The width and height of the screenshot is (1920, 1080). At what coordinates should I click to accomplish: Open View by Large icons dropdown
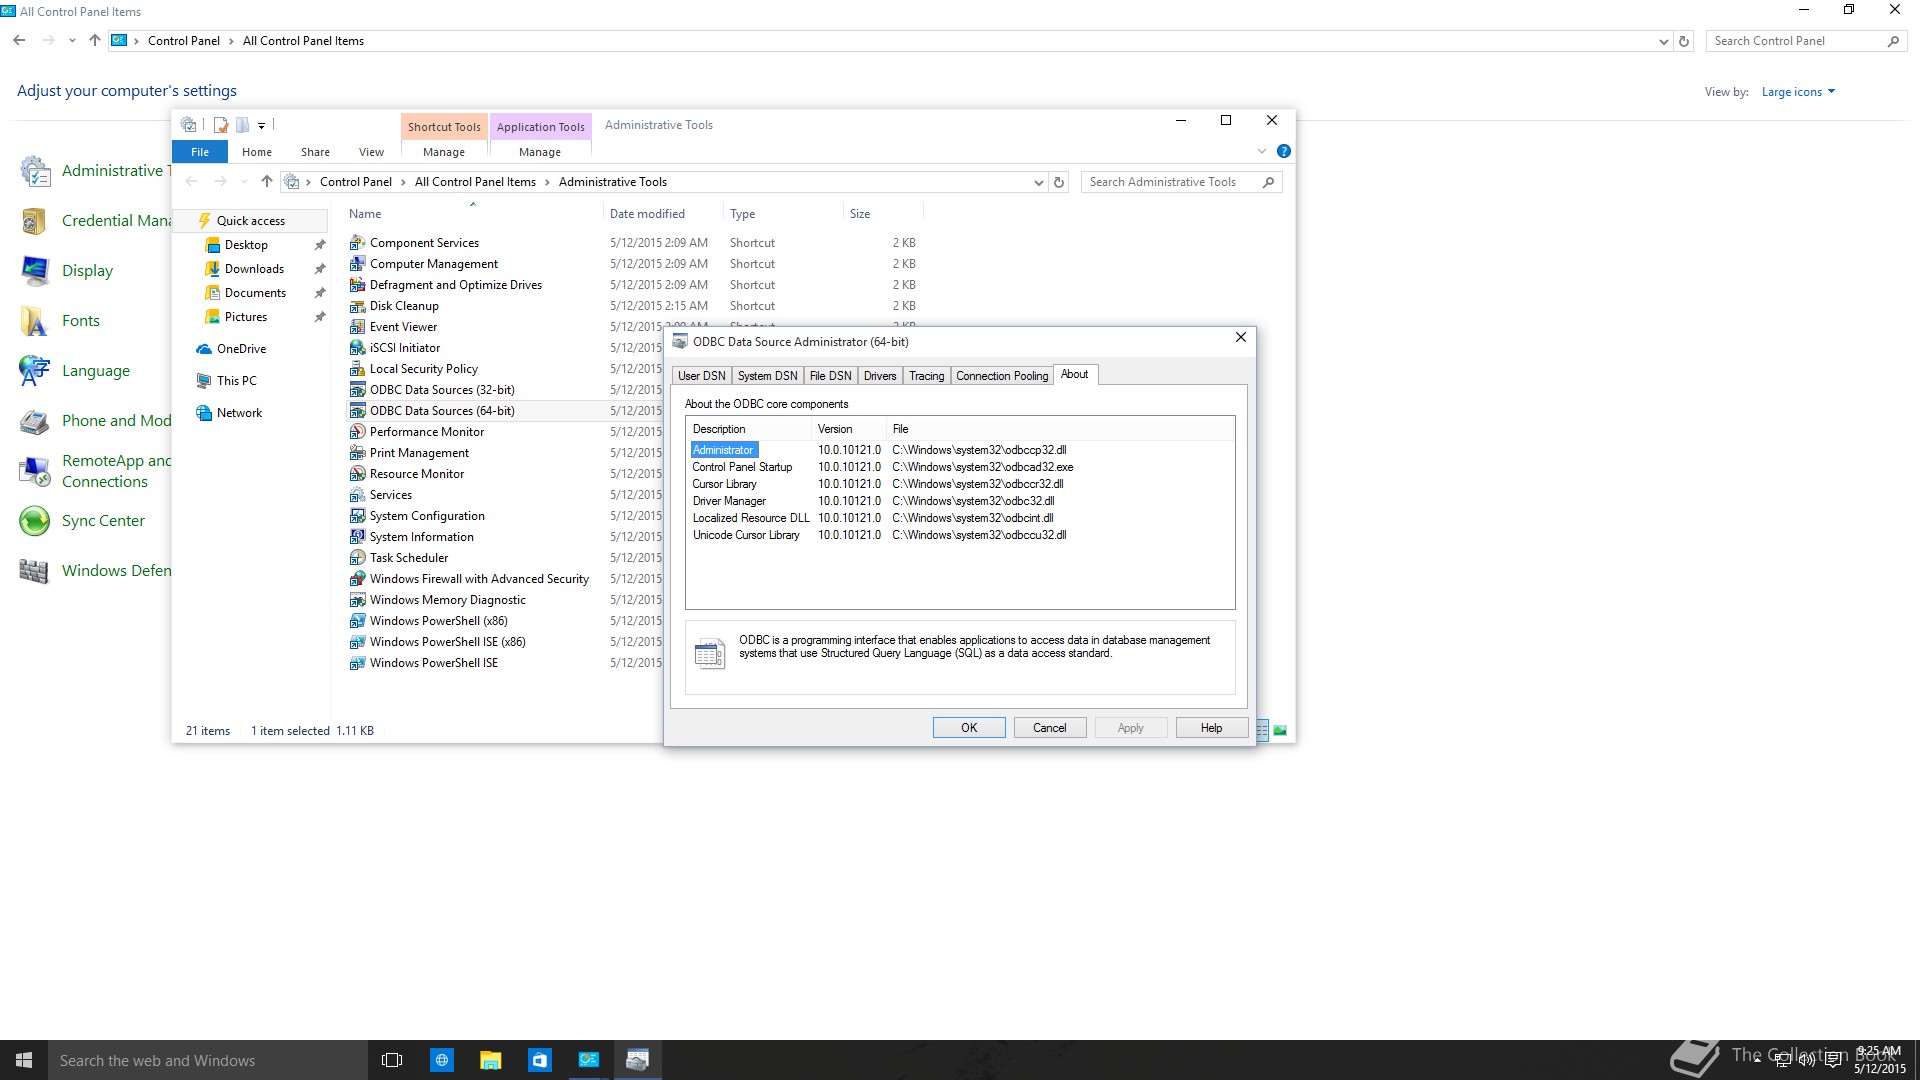(x=1798, y=92)
